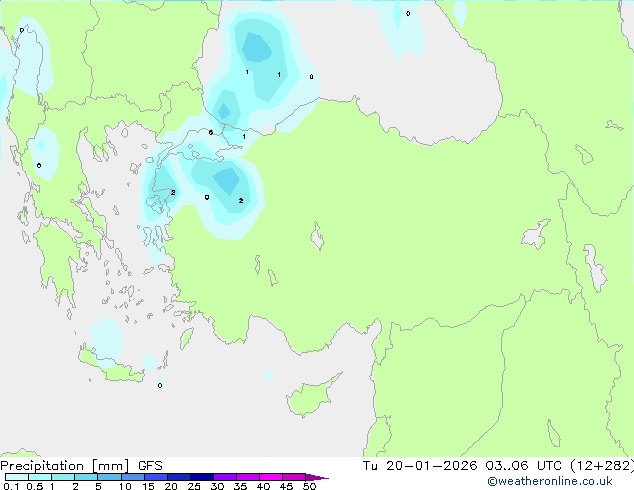Image resolution: width=634 pixels, height=490 pixels.
Task: Click the 'GFS' model label
Action: (x=150, y=466)
